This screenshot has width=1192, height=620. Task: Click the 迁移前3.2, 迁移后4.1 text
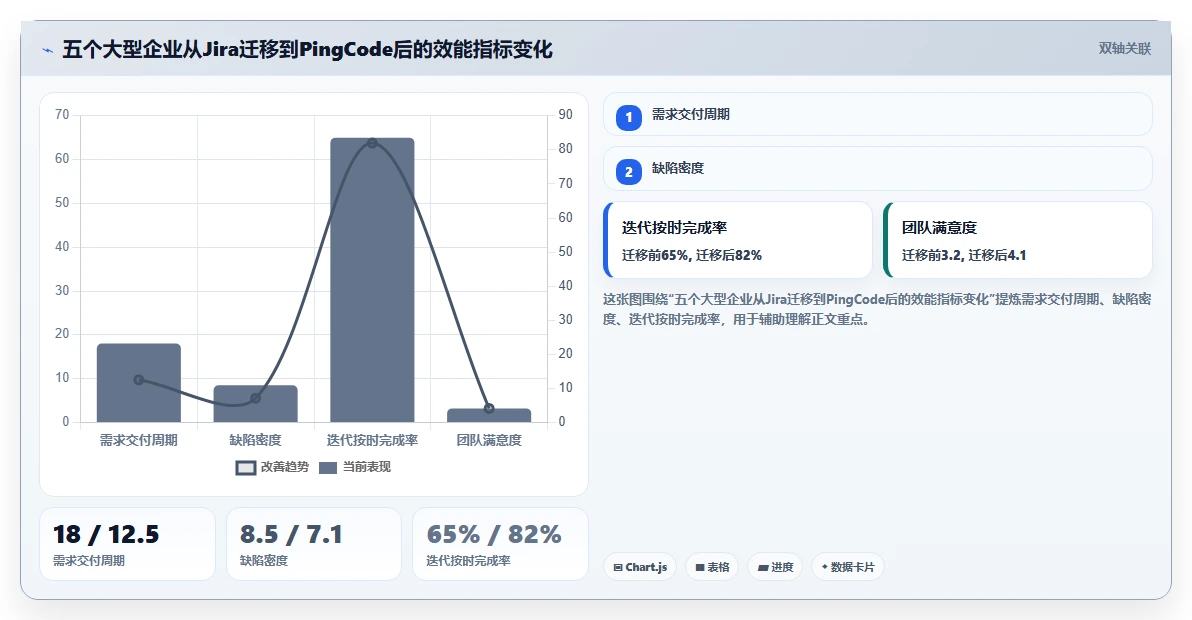point(964,255)
